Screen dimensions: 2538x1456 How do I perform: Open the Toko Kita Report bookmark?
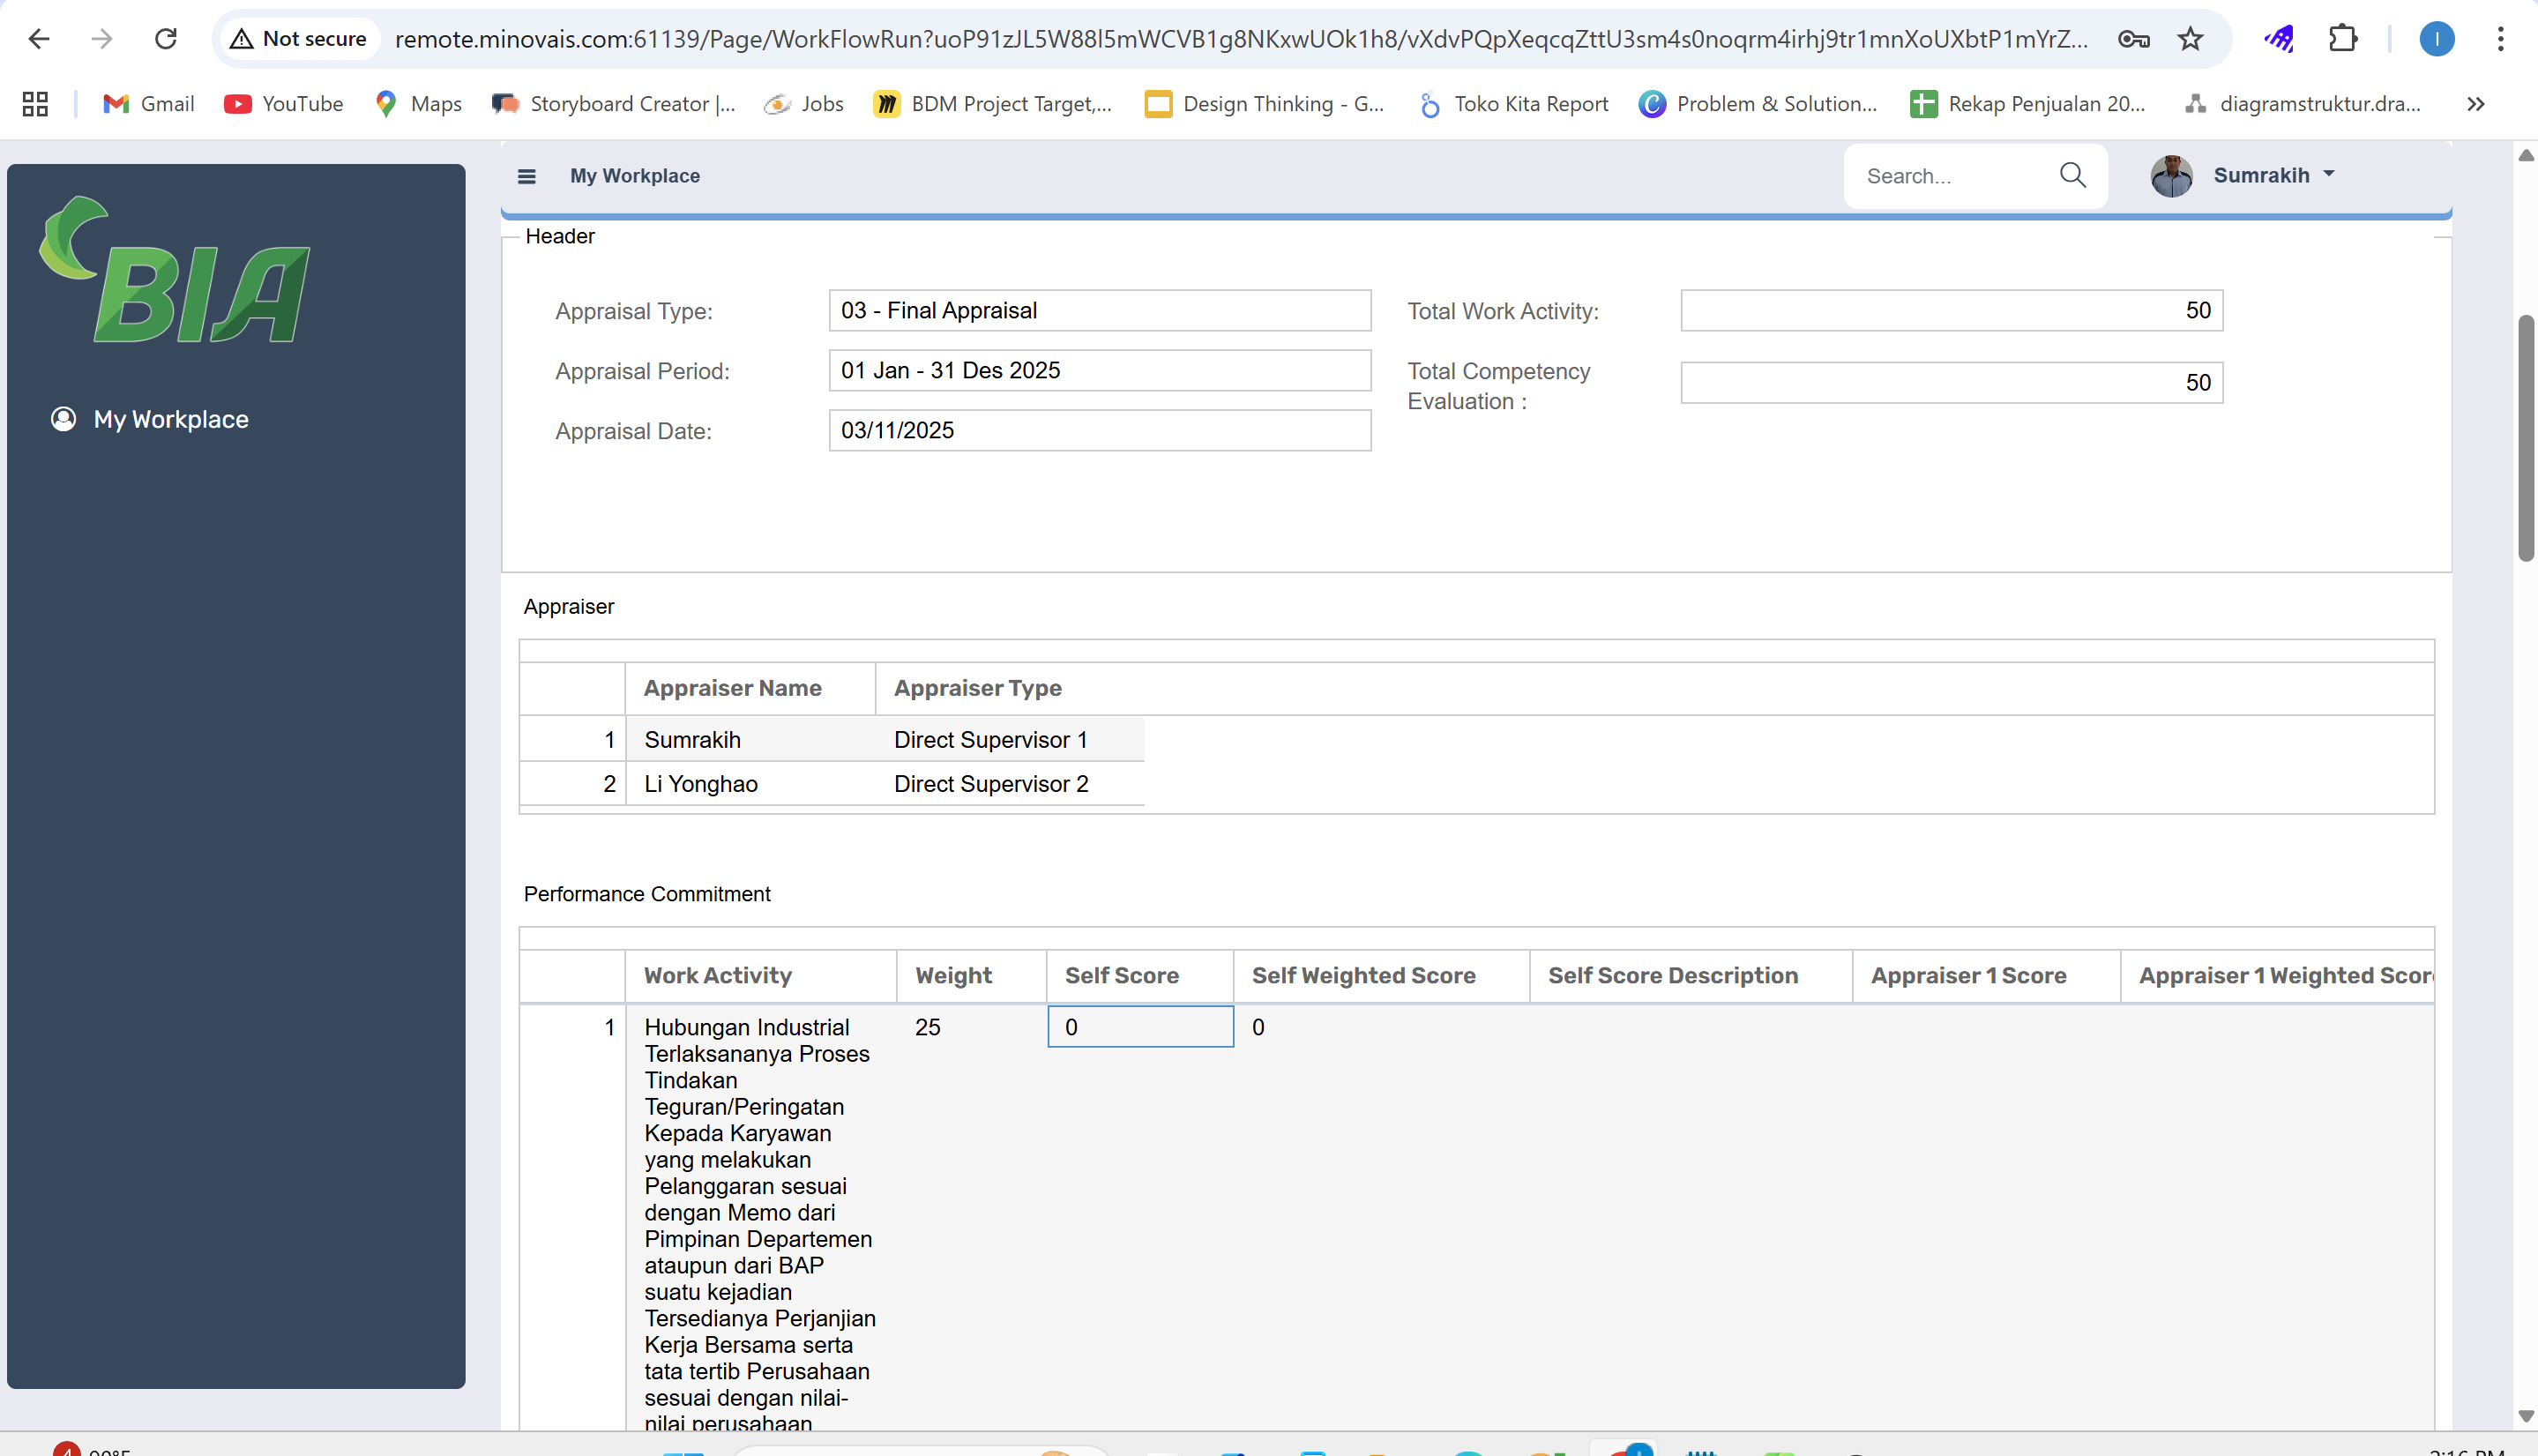pos(1514,104)
